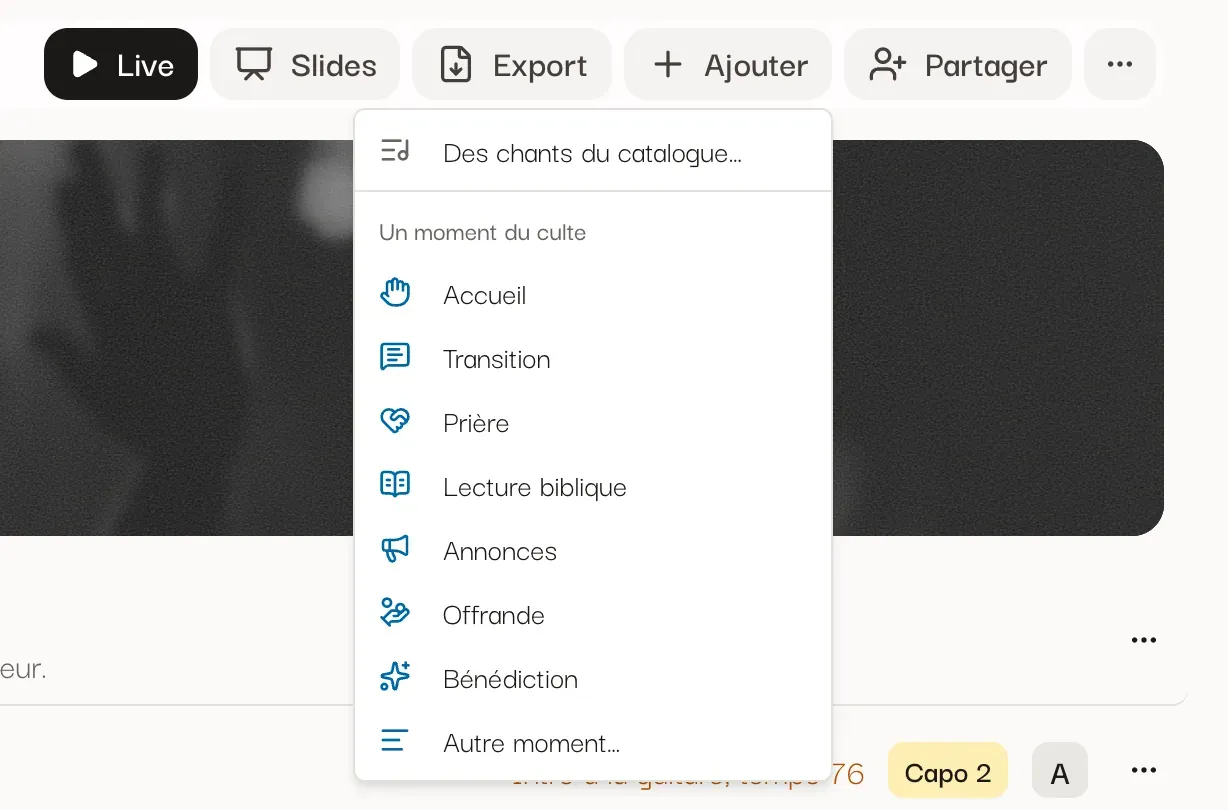Screen dimensions: 1228x810
Task: Click the A key badge
Action: click(1060, 771)
